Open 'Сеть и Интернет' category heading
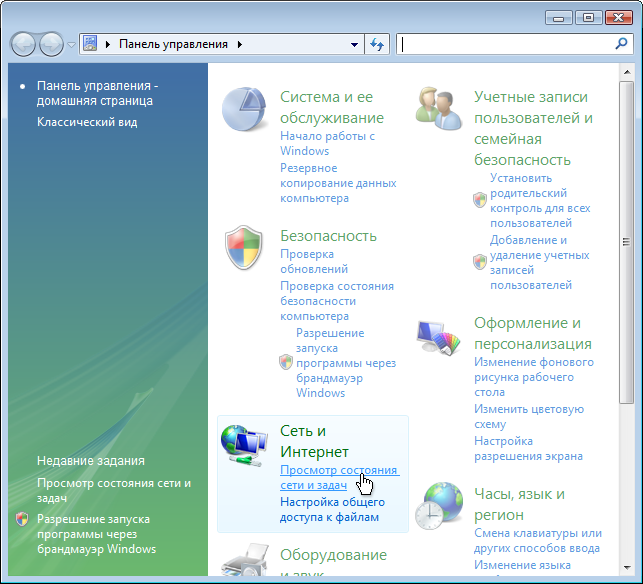This screenshot has height=584, width=643. [x=314, y=441]
